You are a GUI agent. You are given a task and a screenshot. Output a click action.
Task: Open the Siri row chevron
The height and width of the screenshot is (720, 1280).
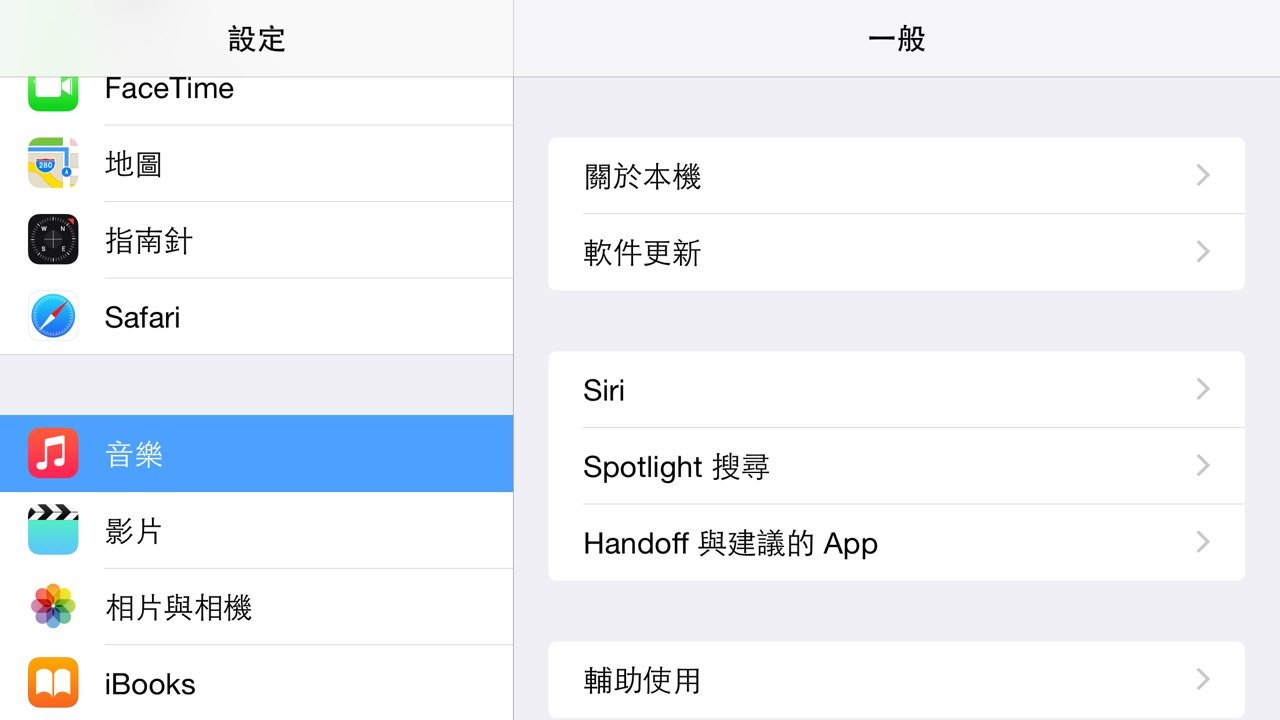tap(1203, 389)
